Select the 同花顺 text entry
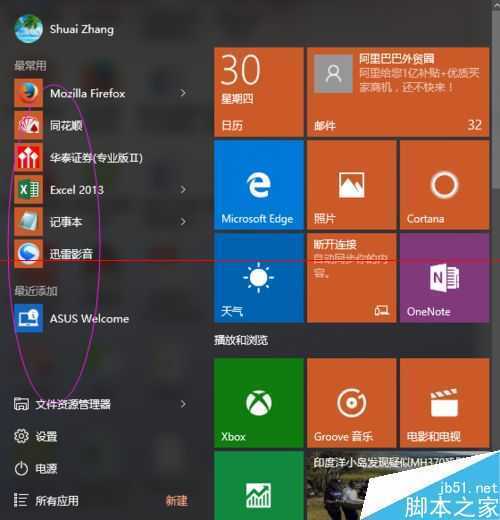 point(66,126)
